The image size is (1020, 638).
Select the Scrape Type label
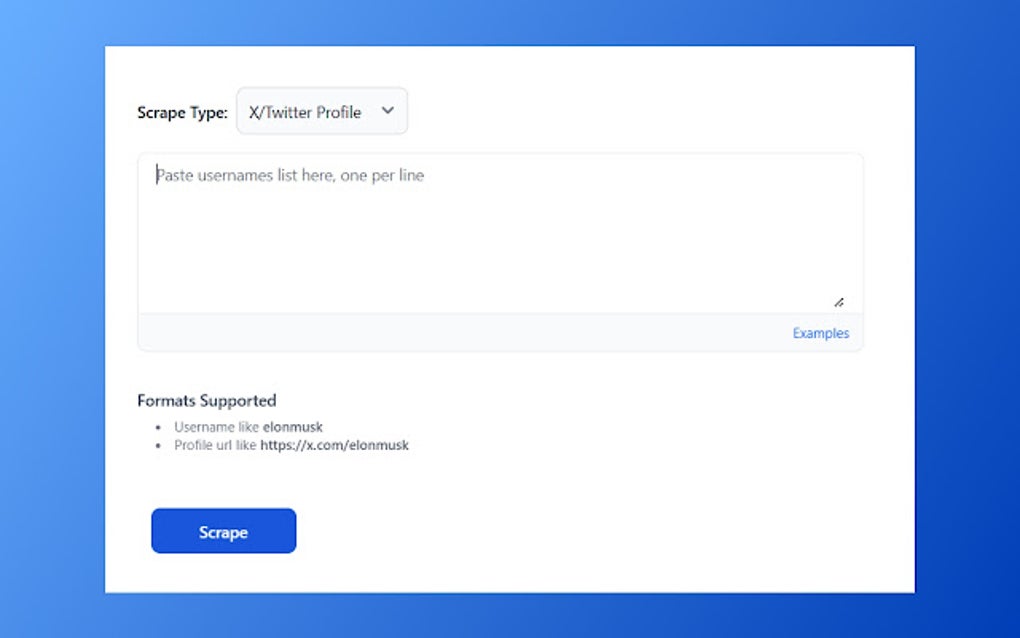tap(182, 113)
